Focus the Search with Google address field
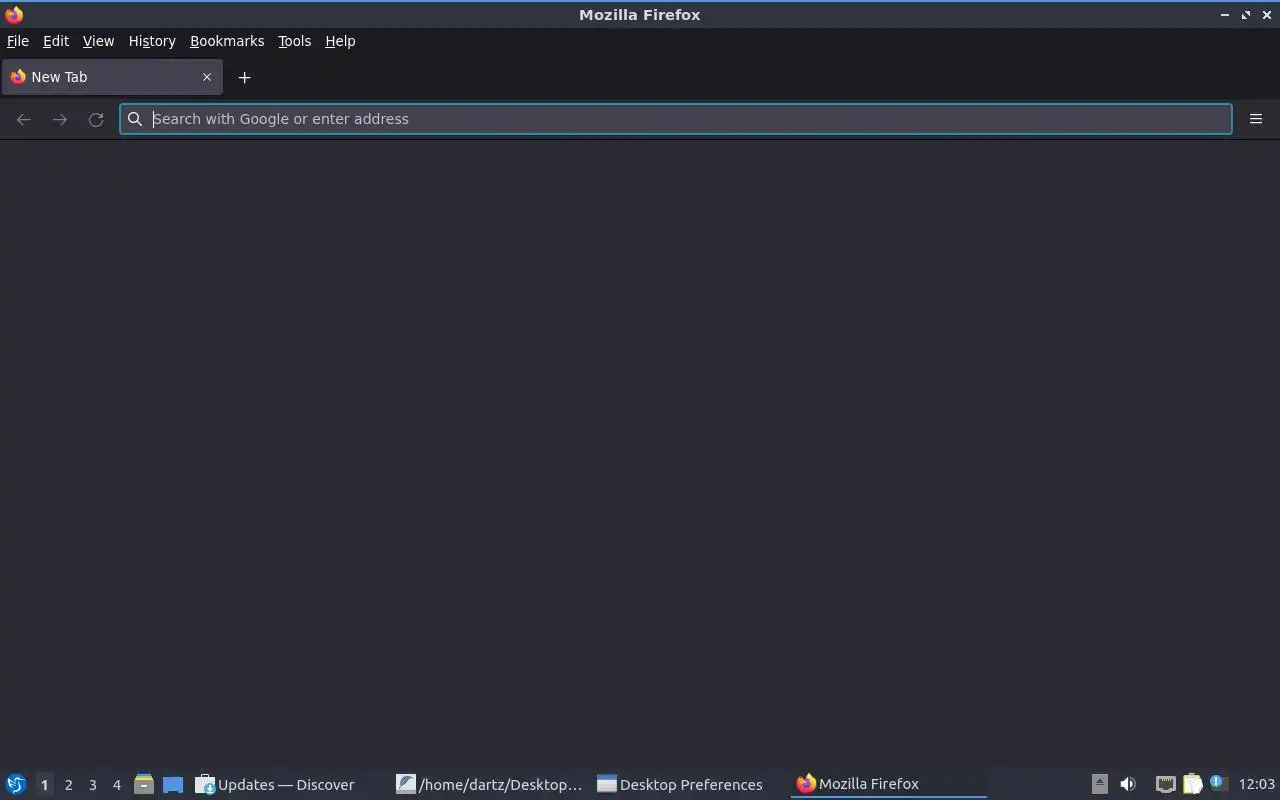Viewport: 1280px width, 800px height. [676, 119]
